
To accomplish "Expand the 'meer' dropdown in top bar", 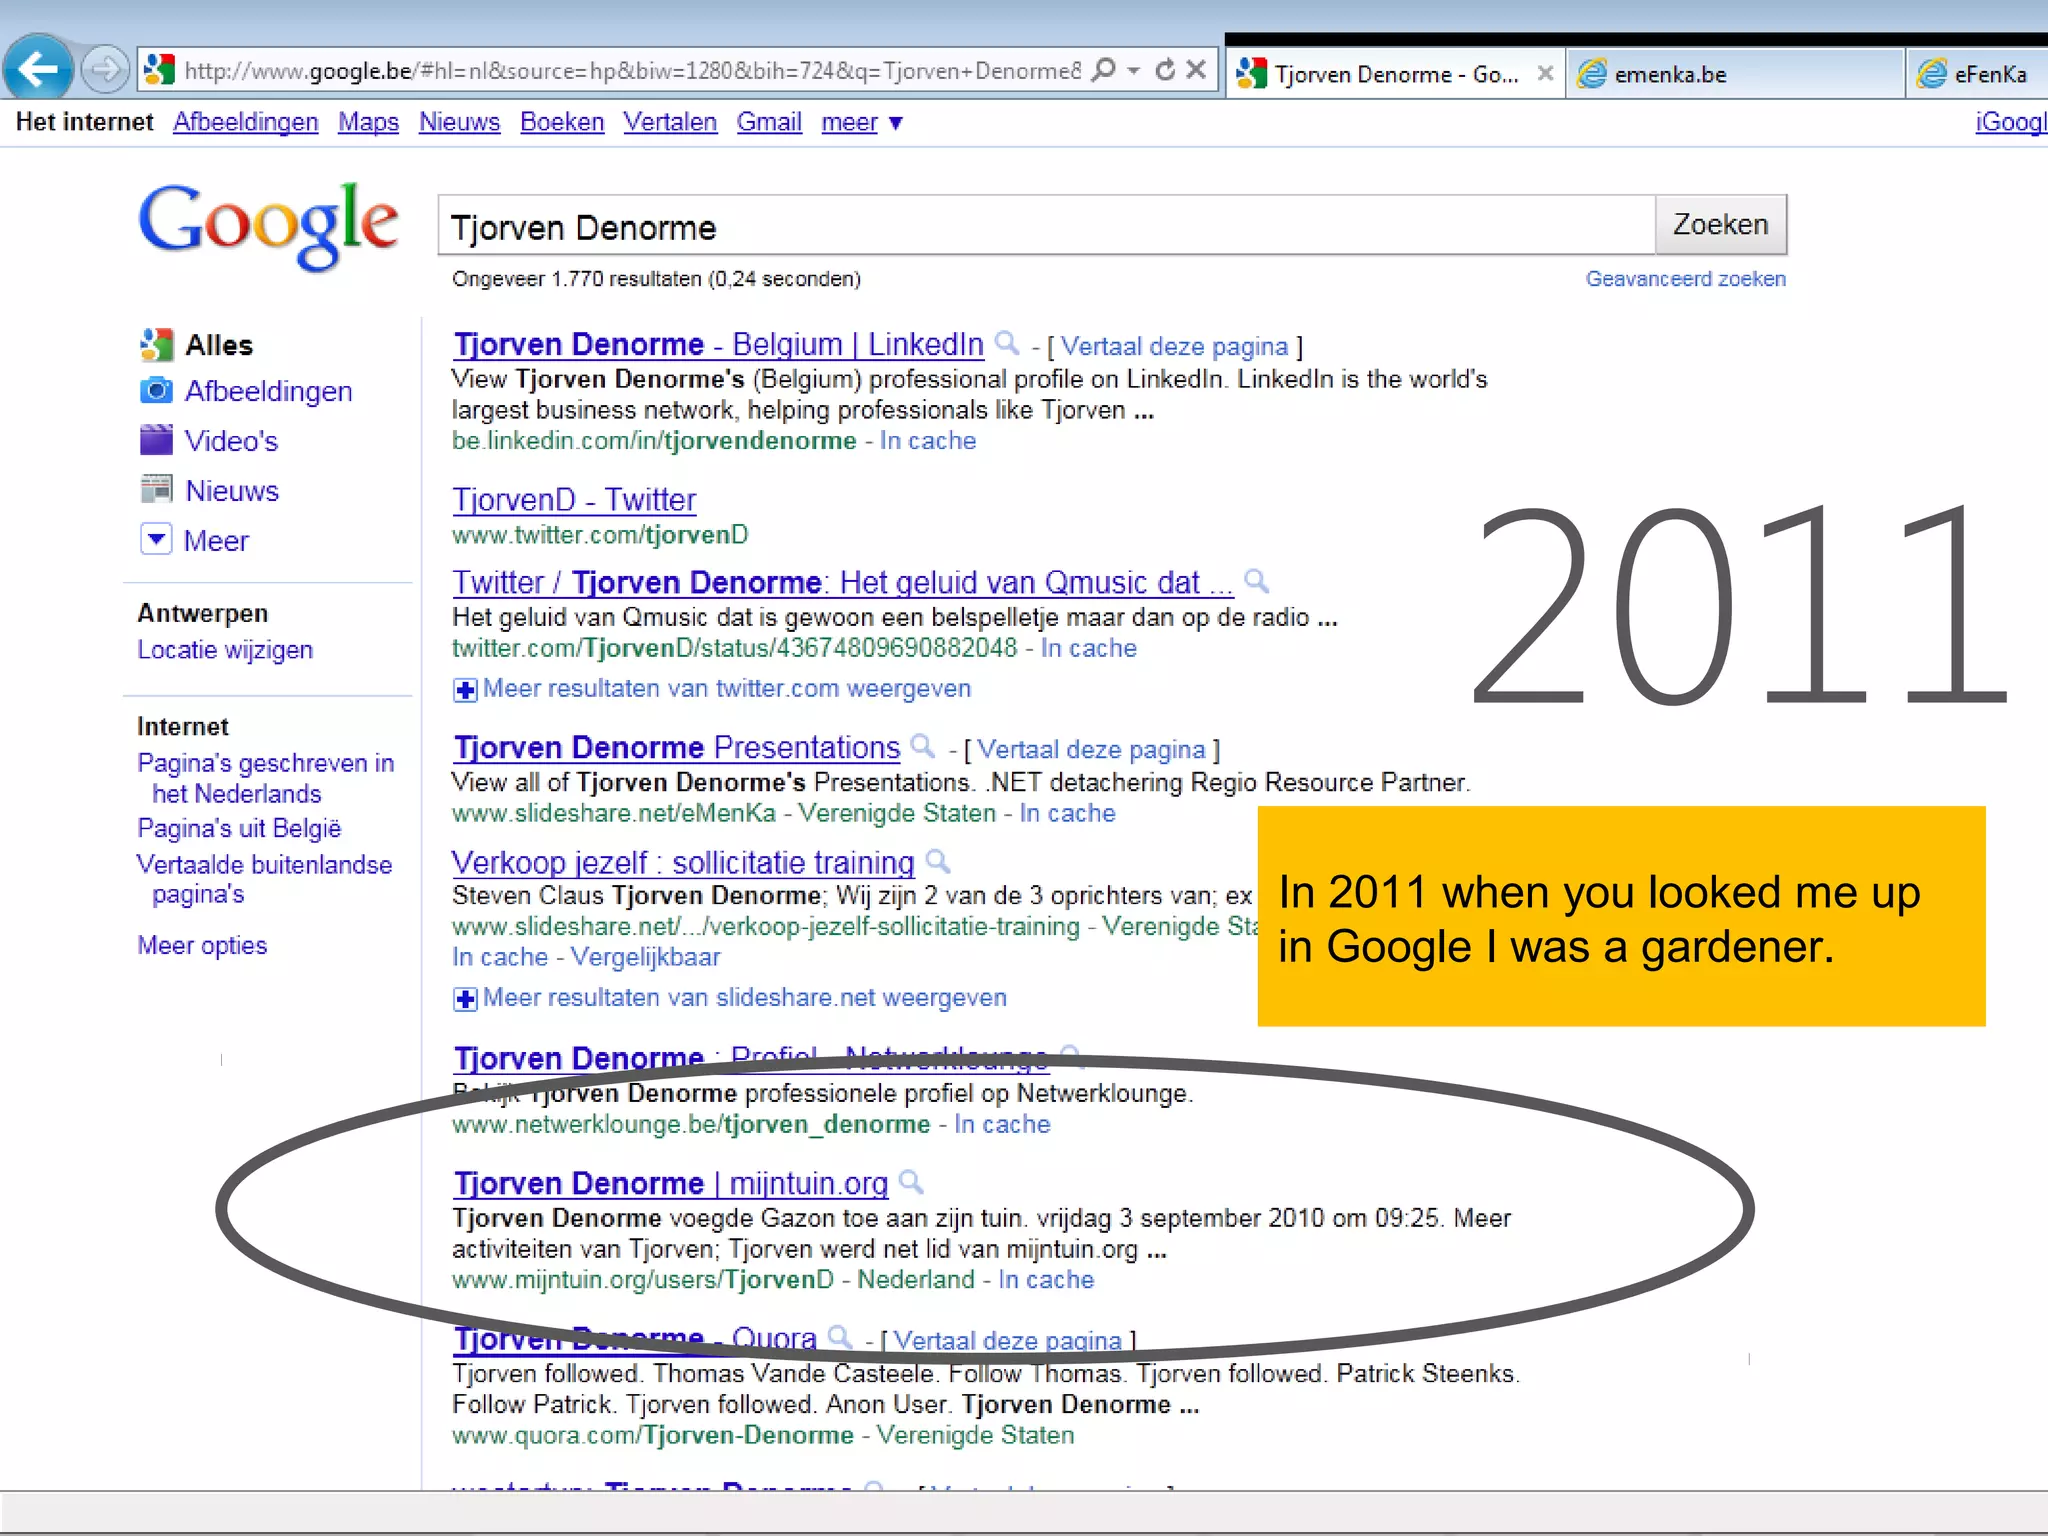I will point(861,122).
